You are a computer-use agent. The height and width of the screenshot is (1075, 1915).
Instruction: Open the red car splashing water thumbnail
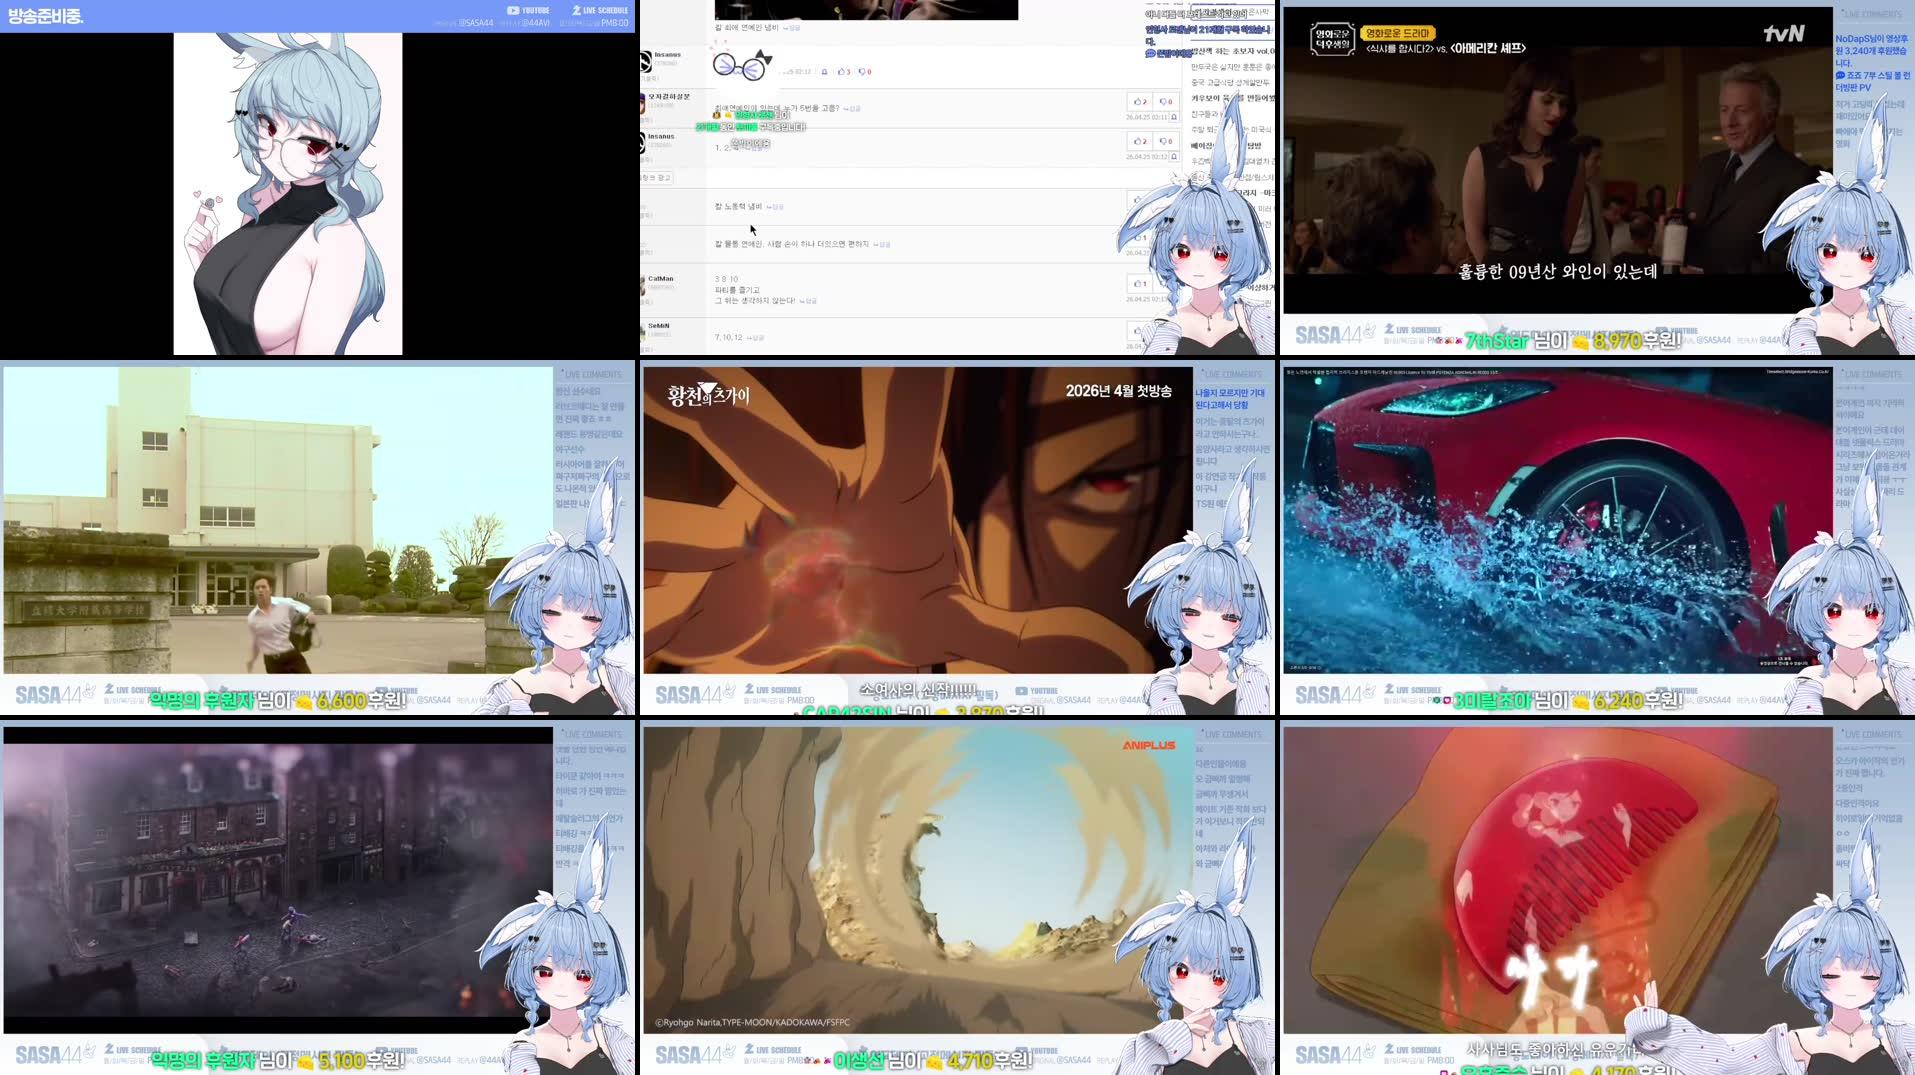pos(1597,538)
